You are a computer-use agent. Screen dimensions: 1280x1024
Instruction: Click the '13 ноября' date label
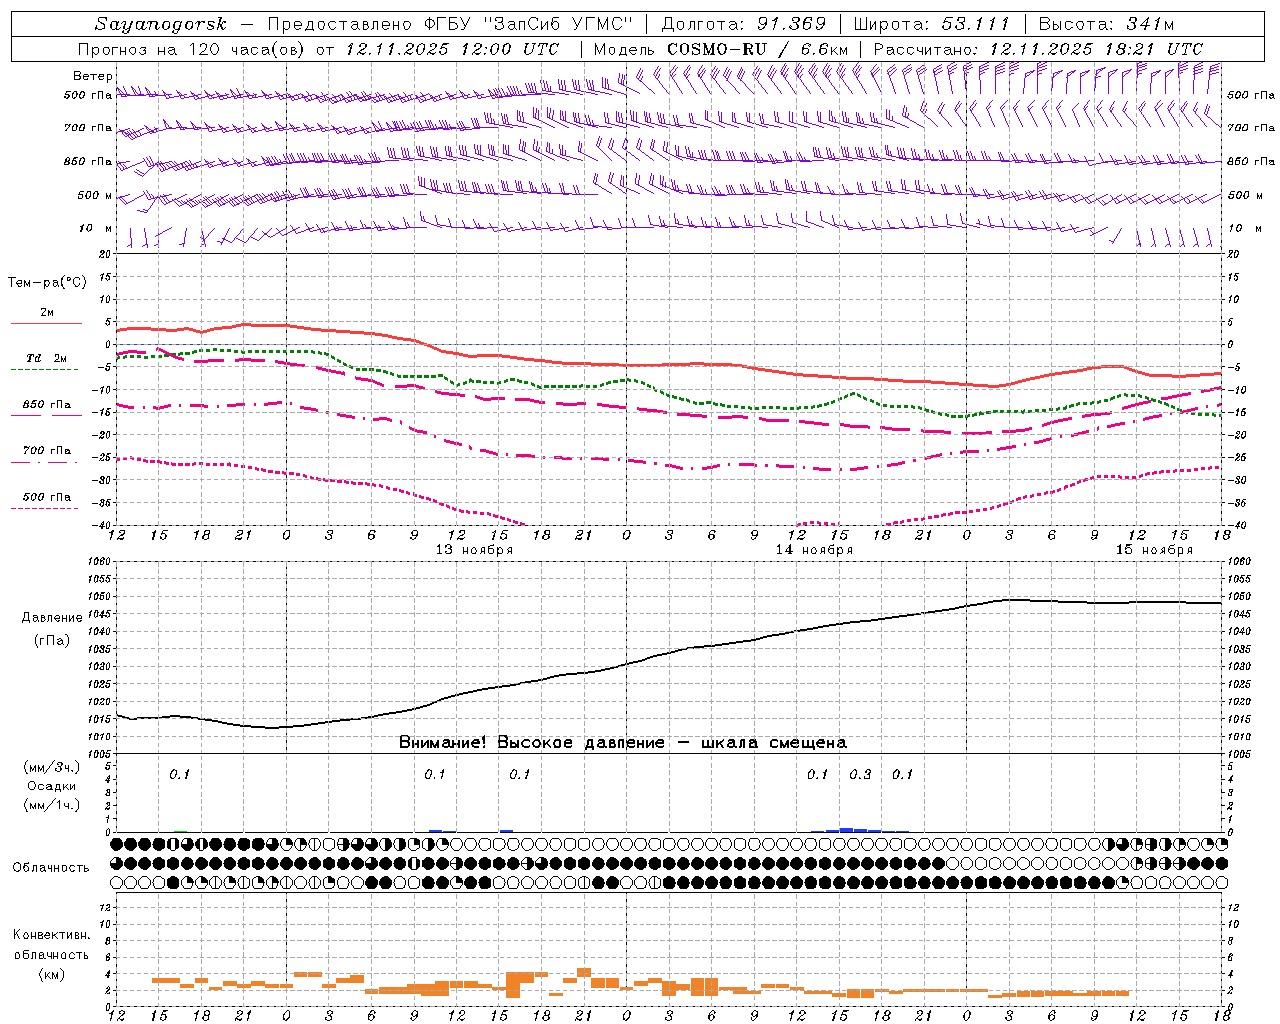474,550
